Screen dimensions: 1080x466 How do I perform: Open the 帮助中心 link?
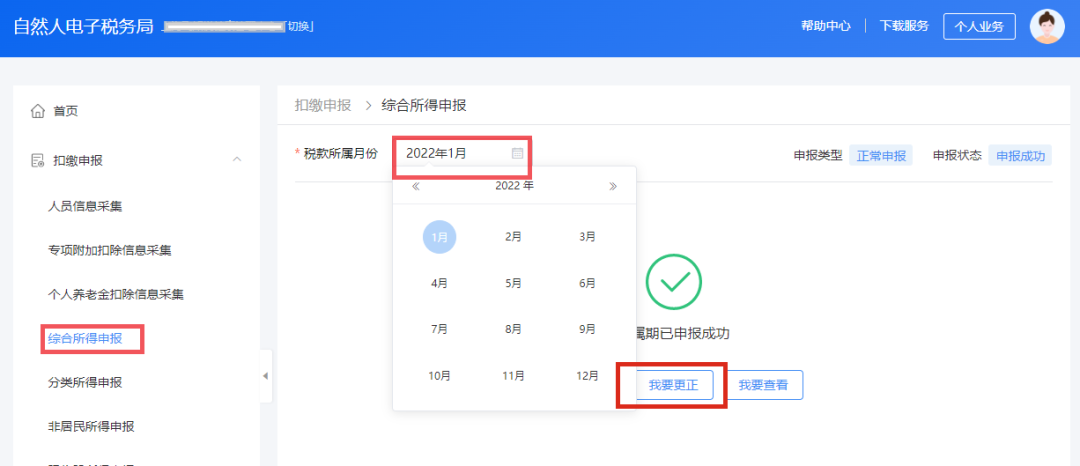tap(826, 26)
